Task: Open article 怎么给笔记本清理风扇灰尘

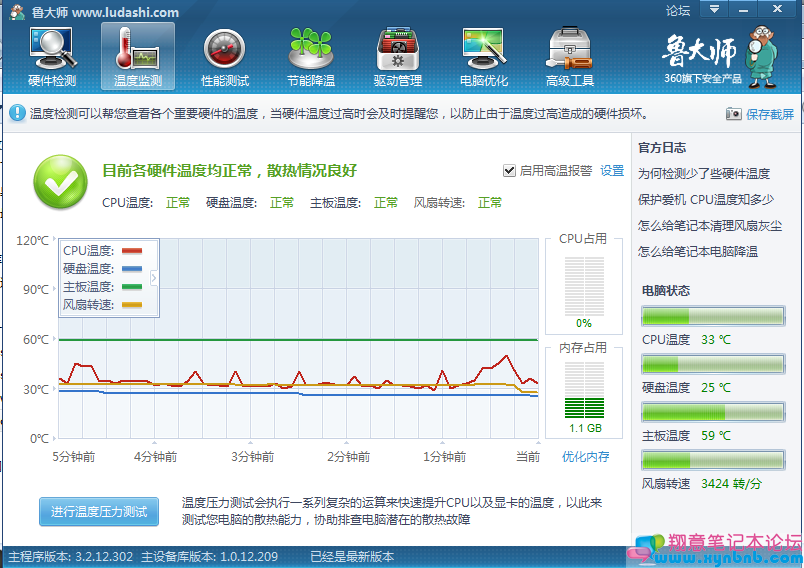Action: [x=710, y=226]
